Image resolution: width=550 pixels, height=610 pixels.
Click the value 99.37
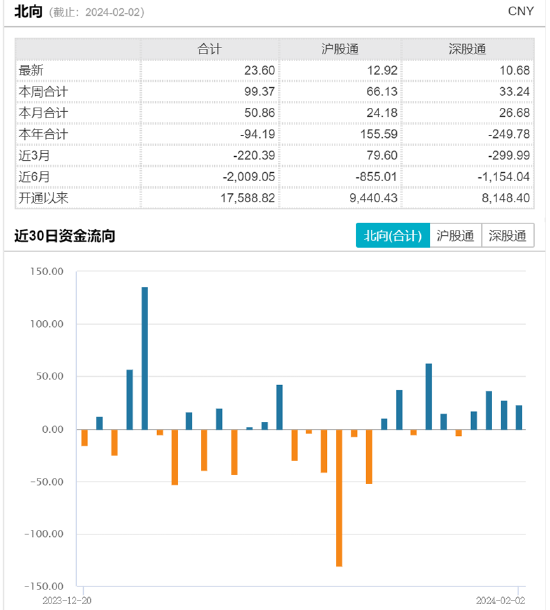(259, 92)
